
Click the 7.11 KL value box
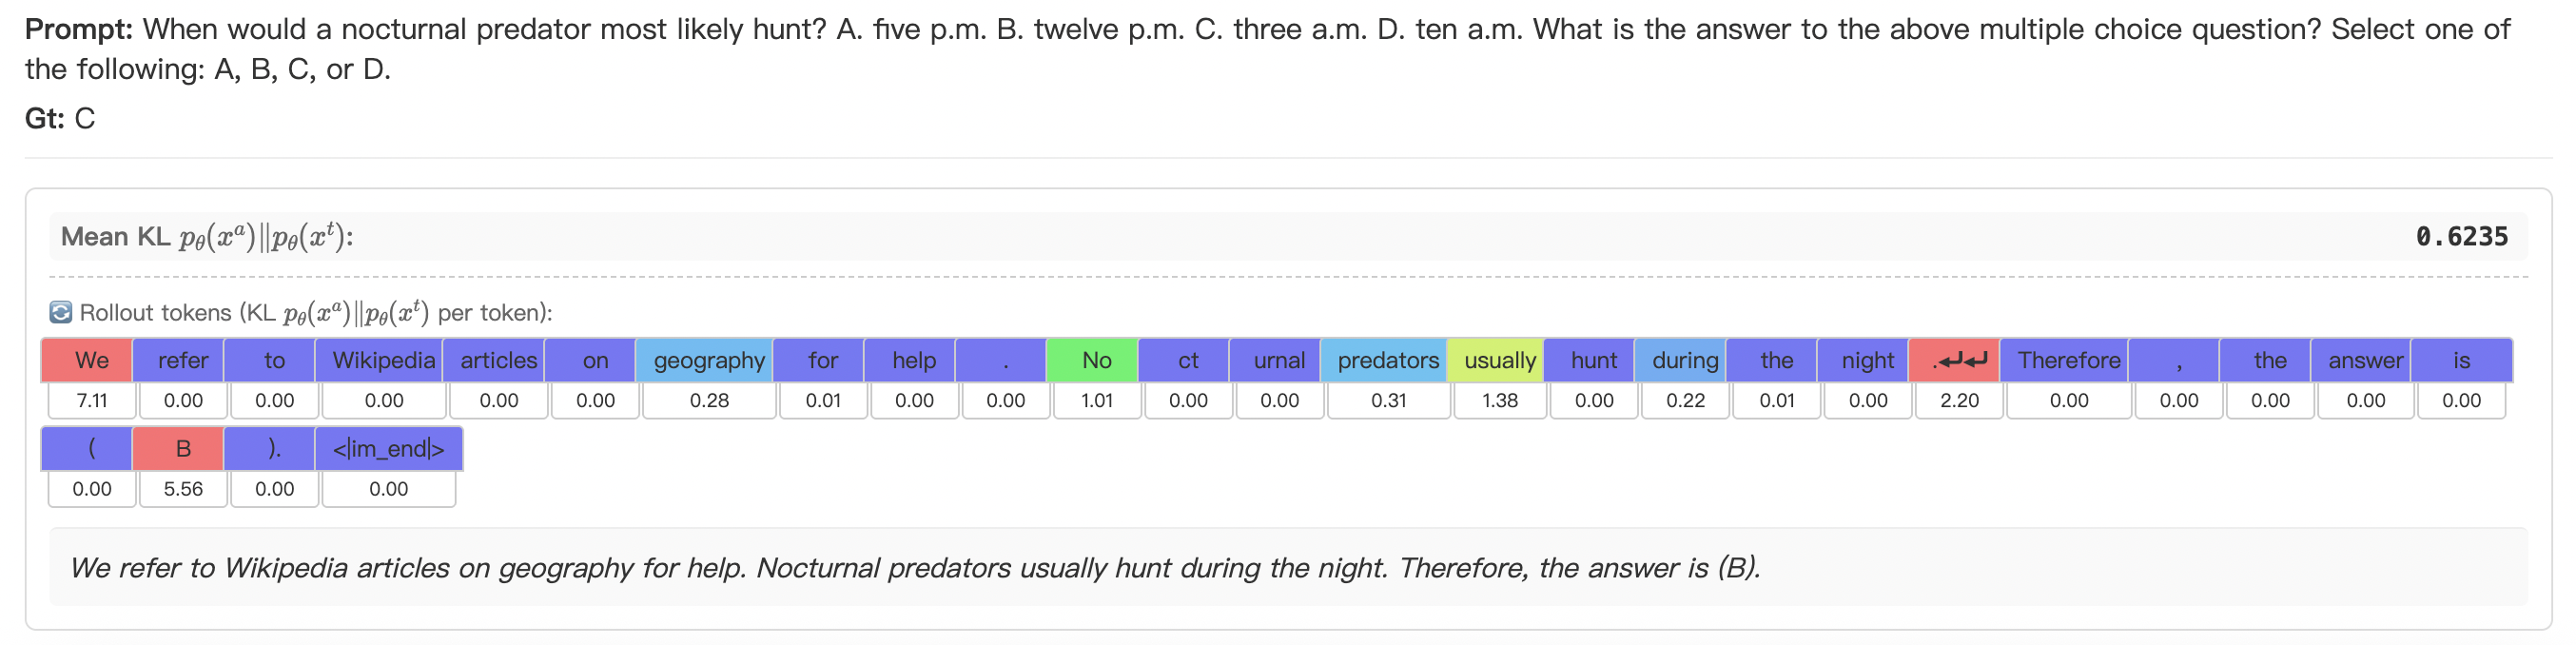(x=92, y=401)
